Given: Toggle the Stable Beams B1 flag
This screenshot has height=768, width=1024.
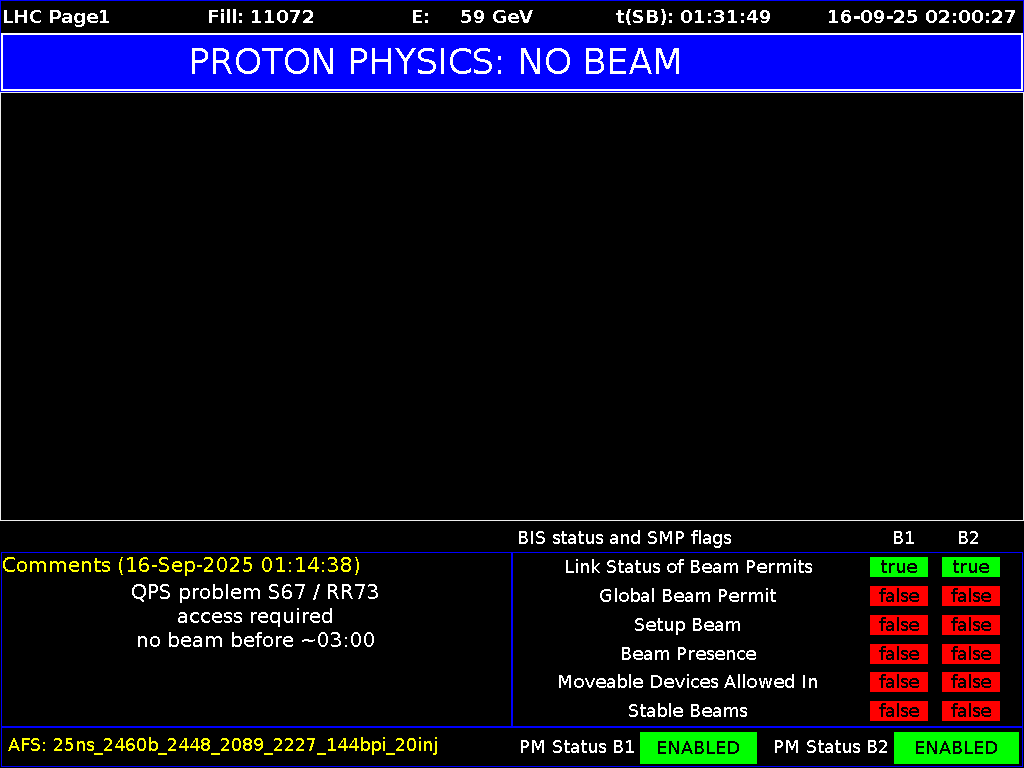Looking at the screenshot, I should [898, 711].
